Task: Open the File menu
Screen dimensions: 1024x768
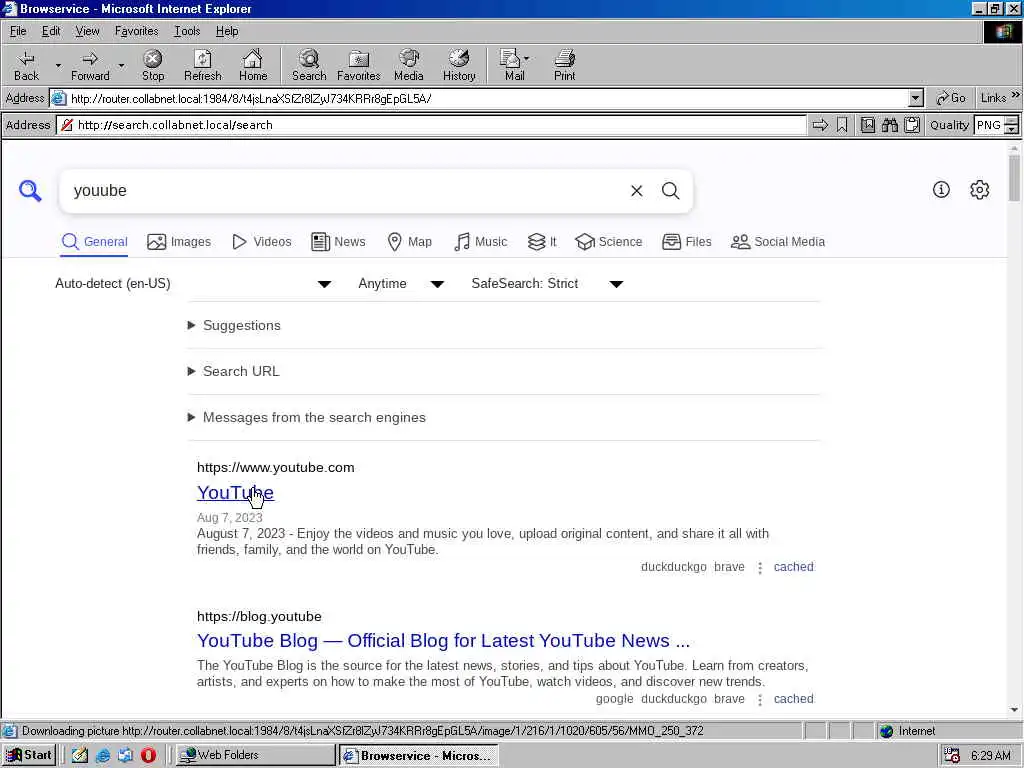Action: [x=18, y=31]
